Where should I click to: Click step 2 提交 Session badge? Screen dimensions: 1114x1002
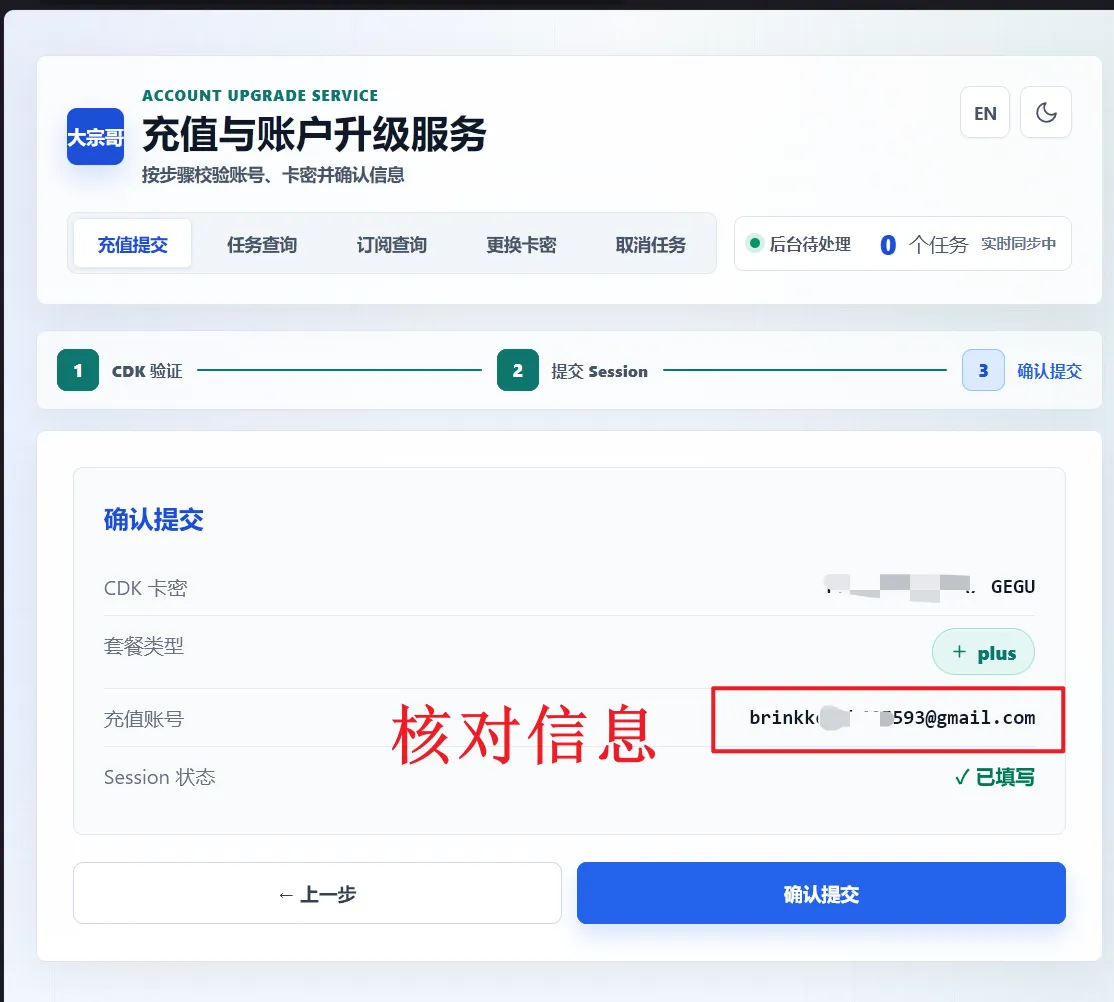[517, 370]
